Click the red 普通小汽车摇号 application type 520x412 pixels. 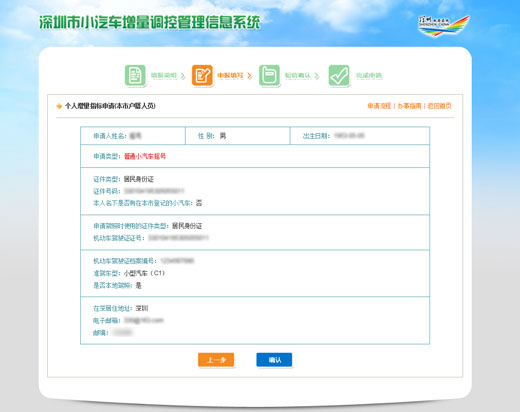(x=145, y=156)
